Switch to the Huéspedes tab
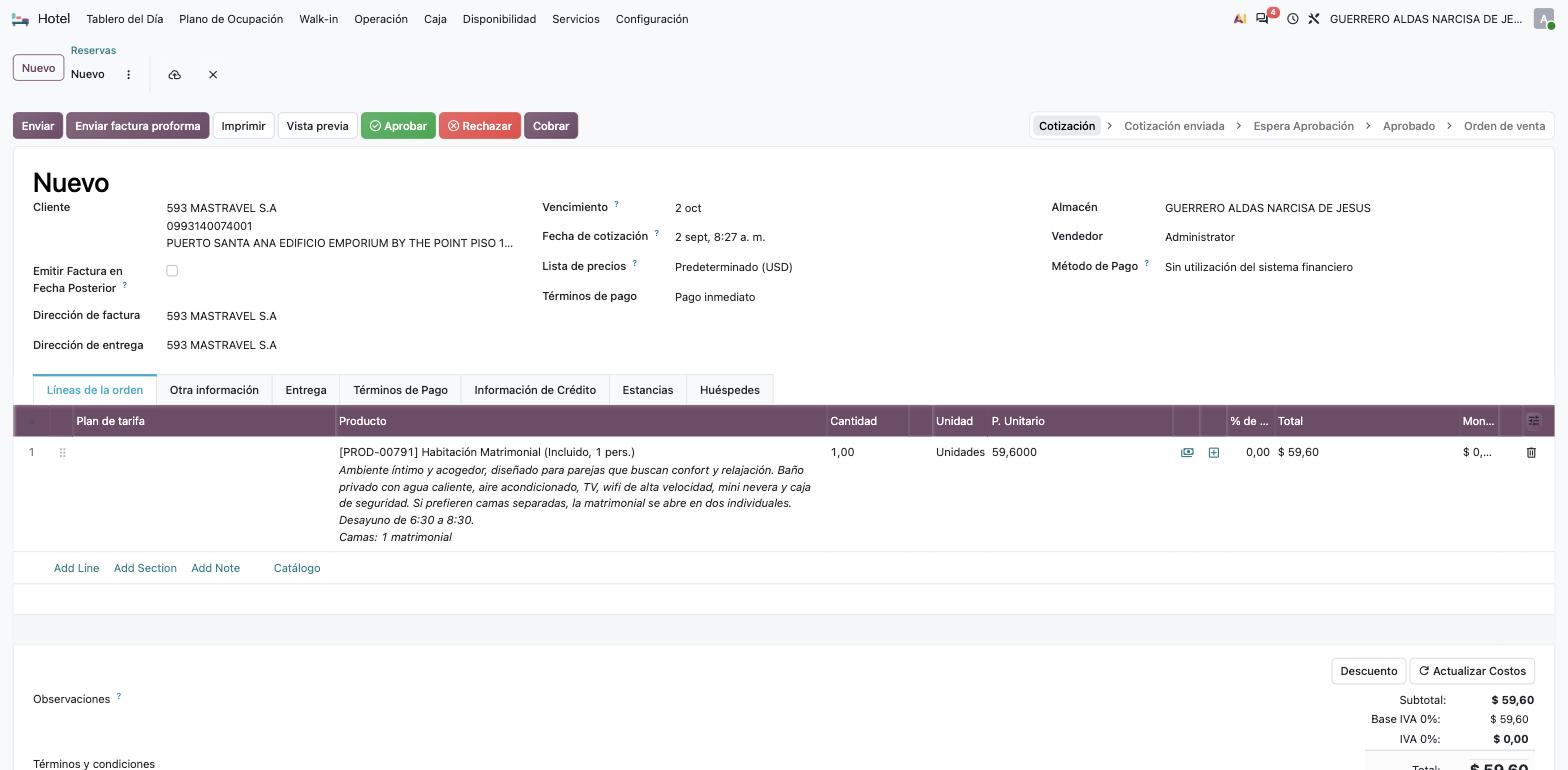 coord(730,390)
